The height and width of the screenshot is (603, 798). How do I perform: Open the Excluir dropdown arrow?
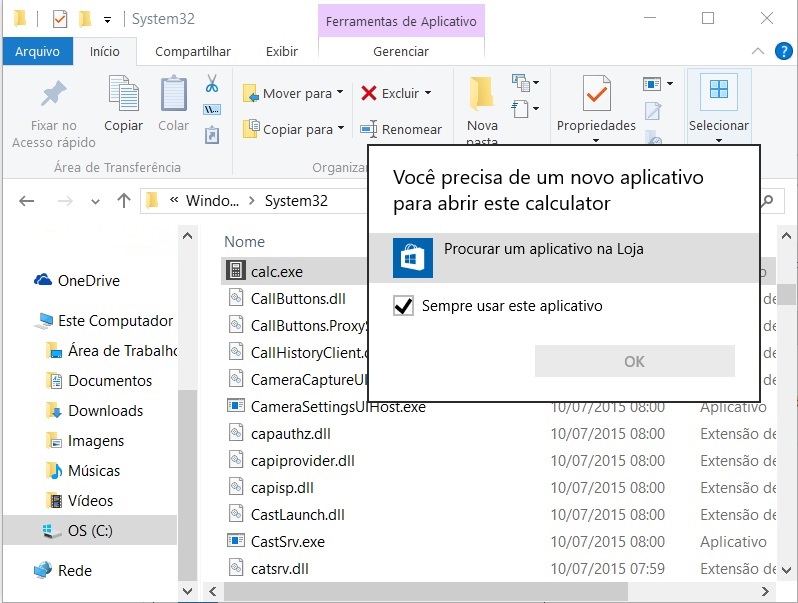(x=428, y=93)
